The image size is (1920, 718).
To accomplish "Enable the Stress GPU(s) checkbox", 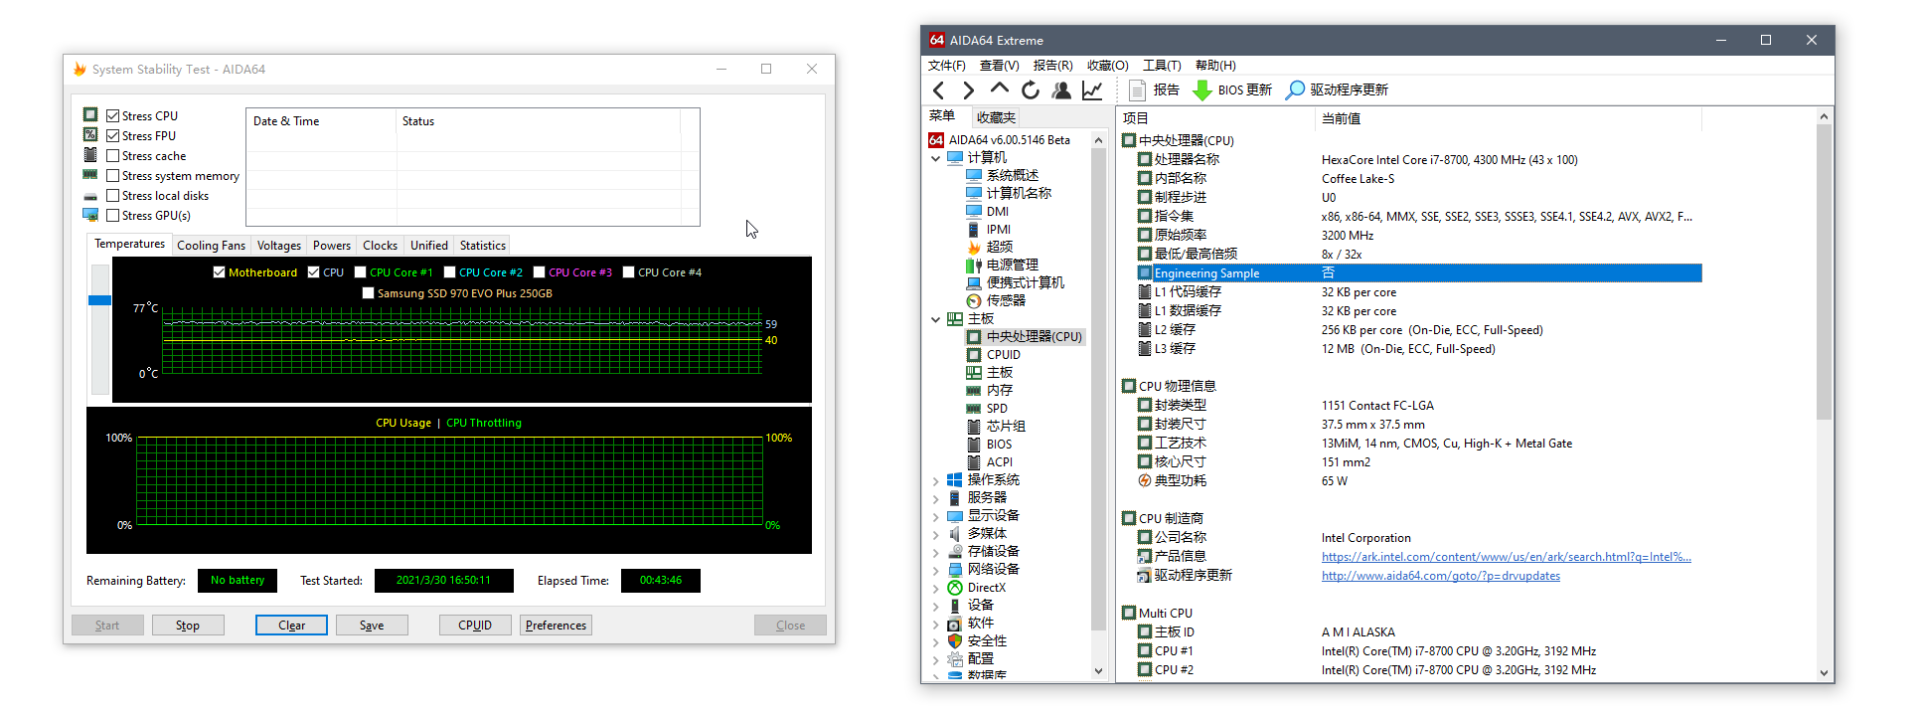I will [113, 216].
